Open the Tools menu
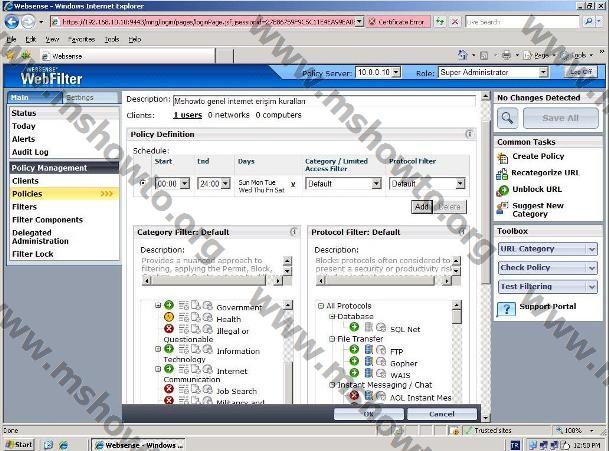The width and height of the screenshot is (609, 451). click(x=111, y=39)
